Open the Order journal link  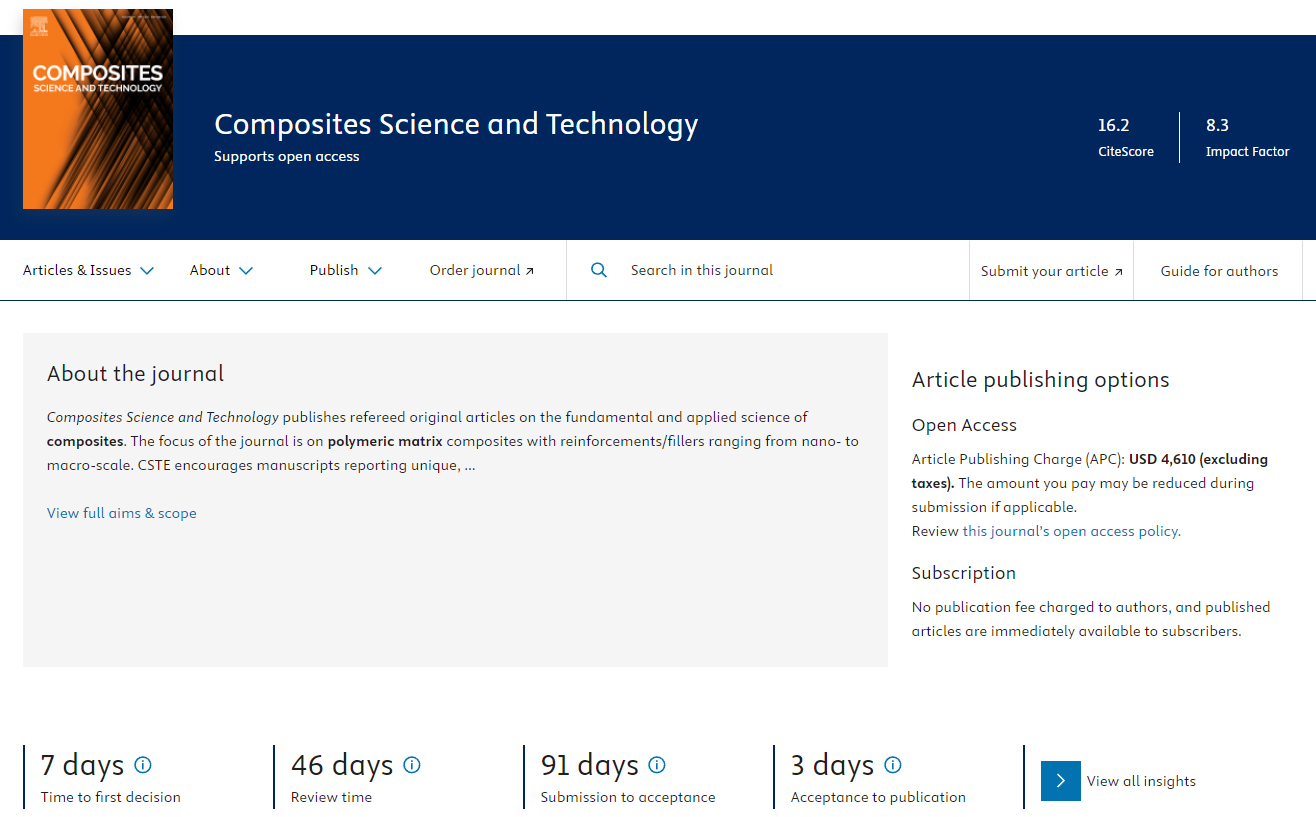482,270
